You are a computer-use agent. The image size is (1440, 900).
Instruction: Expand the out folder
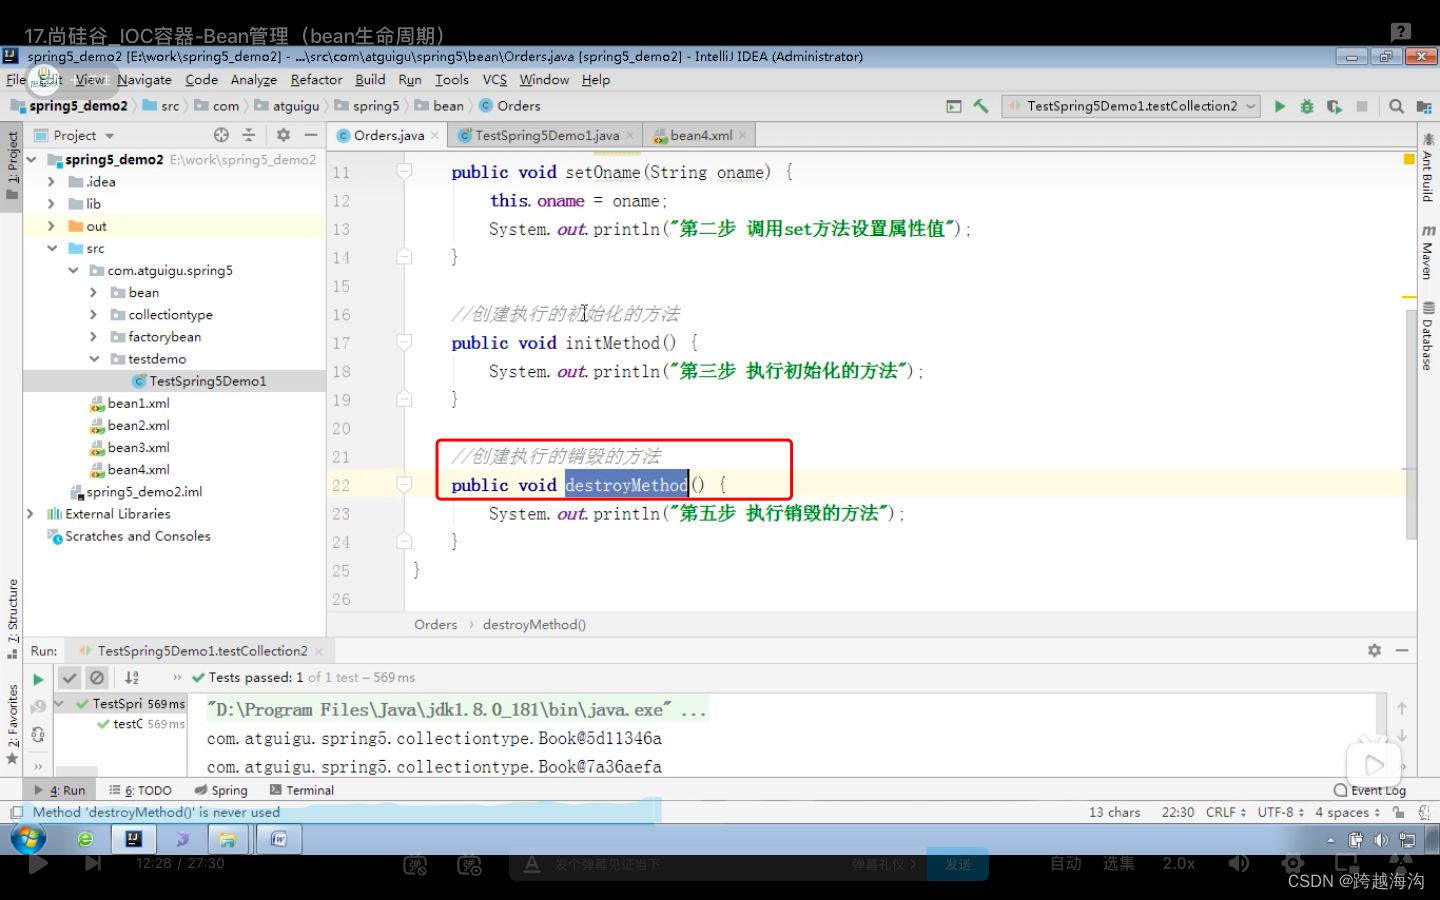[51, 226]
